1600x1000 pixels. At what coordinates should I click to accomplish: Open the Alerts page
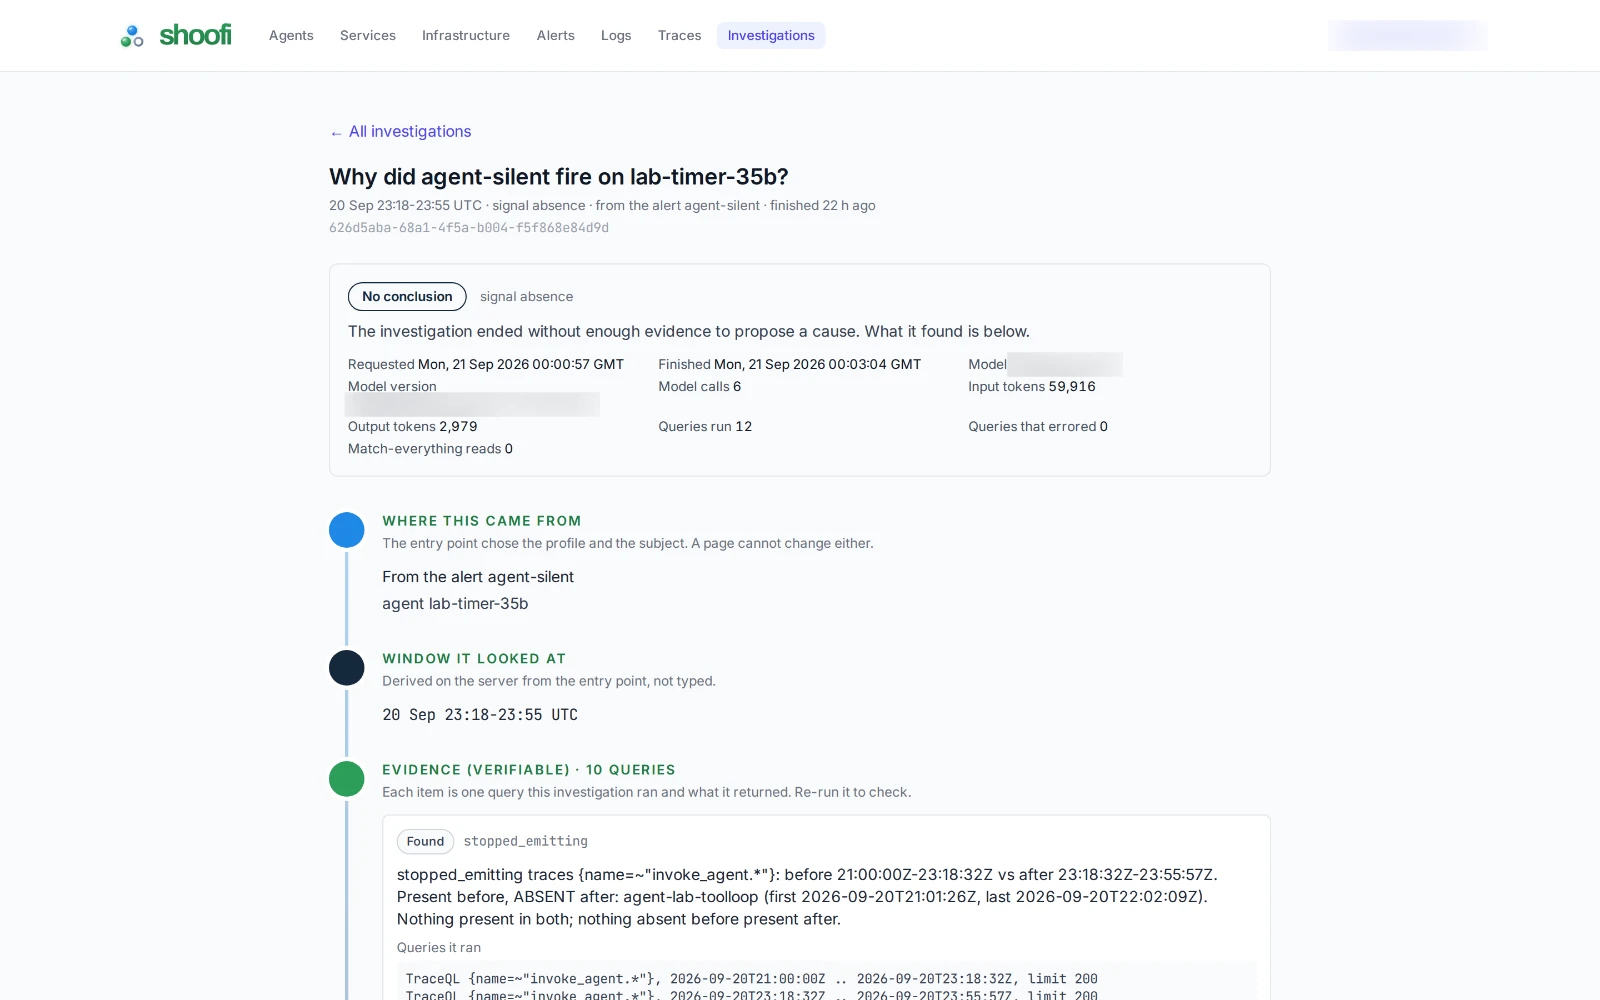pos(555,35)
